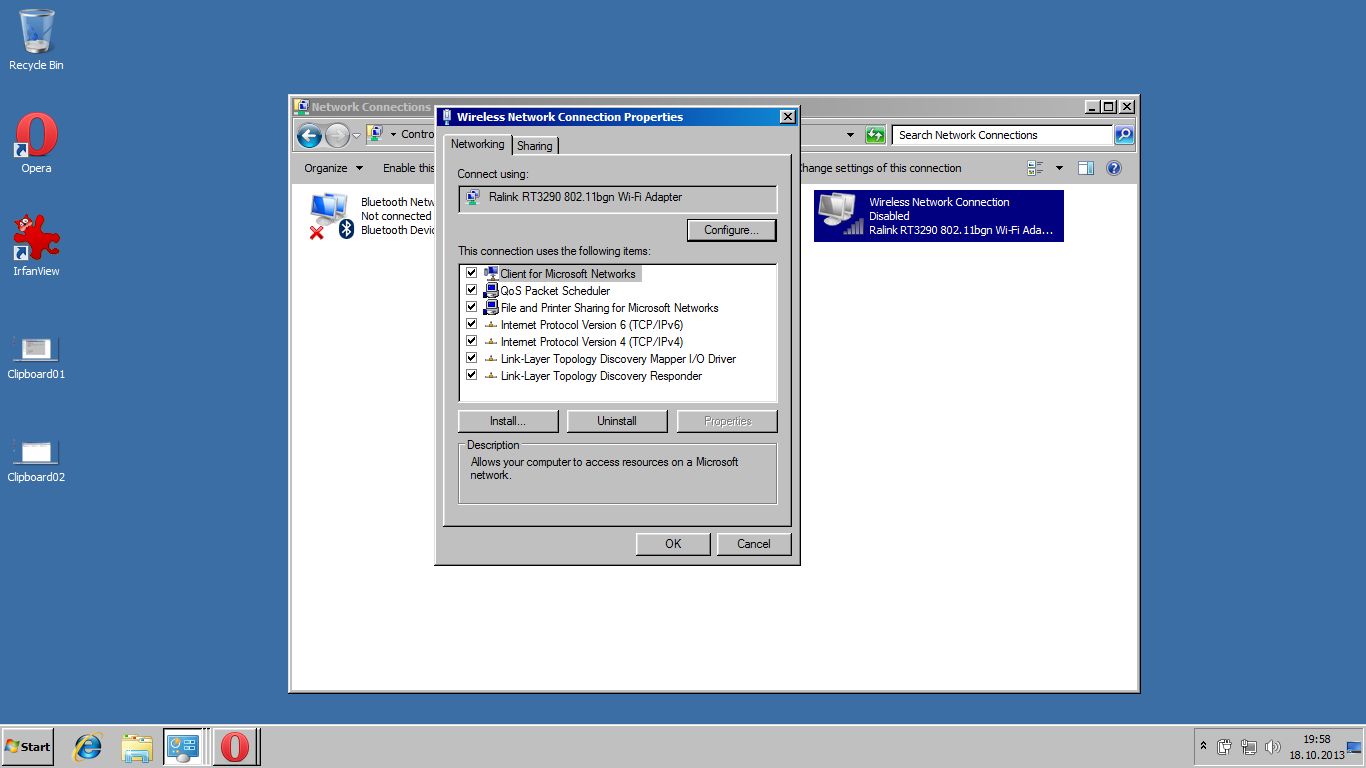Close the Wireless Network Connection Properties dialog
Viewport: 1366px width, 768px height.
click(787, 117)
